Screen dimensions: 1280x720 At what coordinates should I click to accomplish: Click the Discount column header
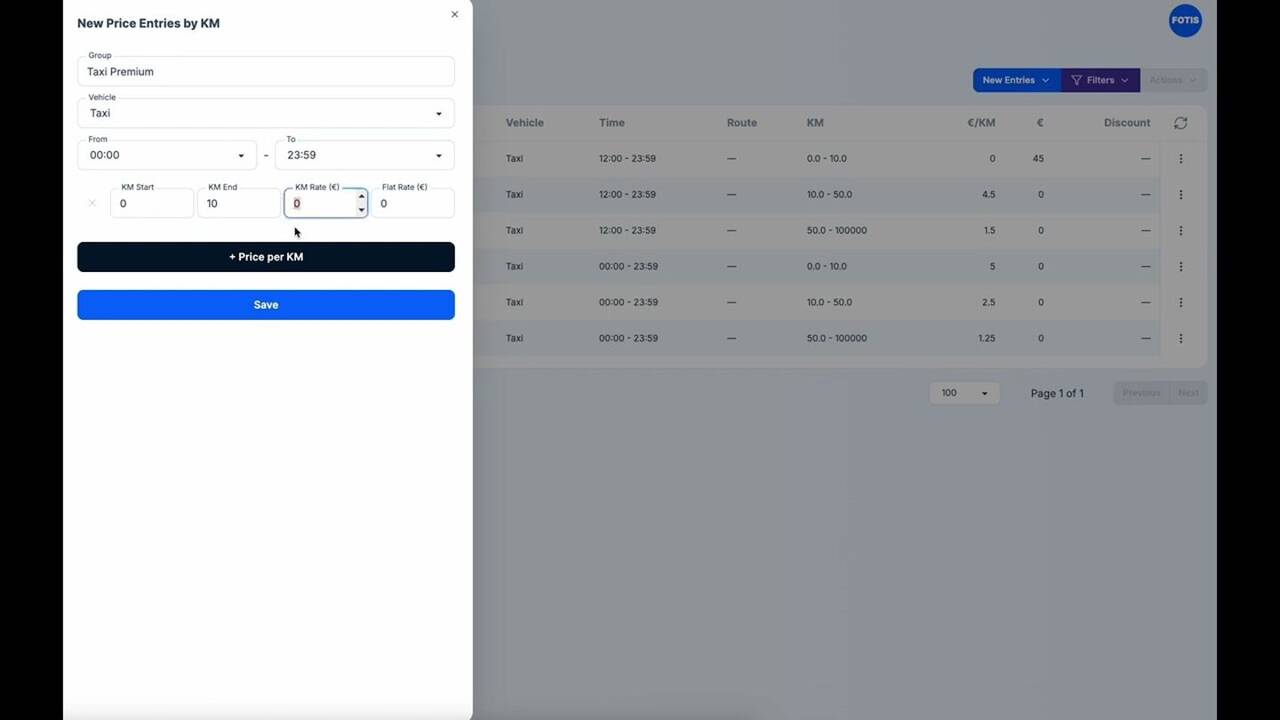1127,123
